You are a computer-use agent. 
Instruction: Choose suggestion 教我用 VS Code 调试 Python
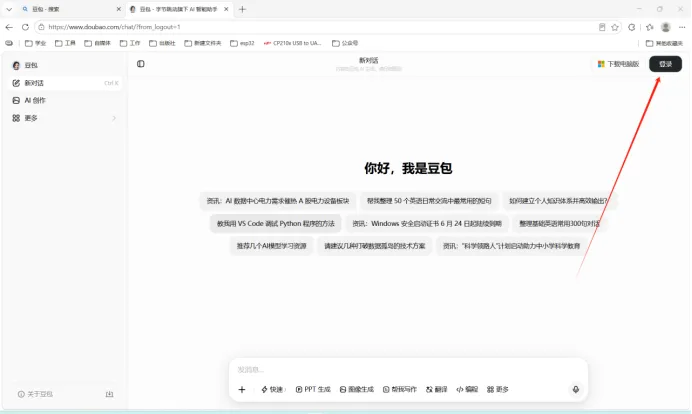pyautogui.click(x=275, y=224)
